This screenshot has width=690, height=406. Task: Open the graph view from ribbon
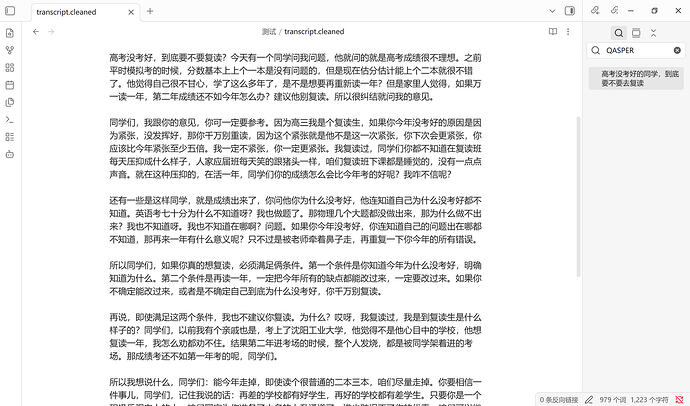[x=10, y=50]
